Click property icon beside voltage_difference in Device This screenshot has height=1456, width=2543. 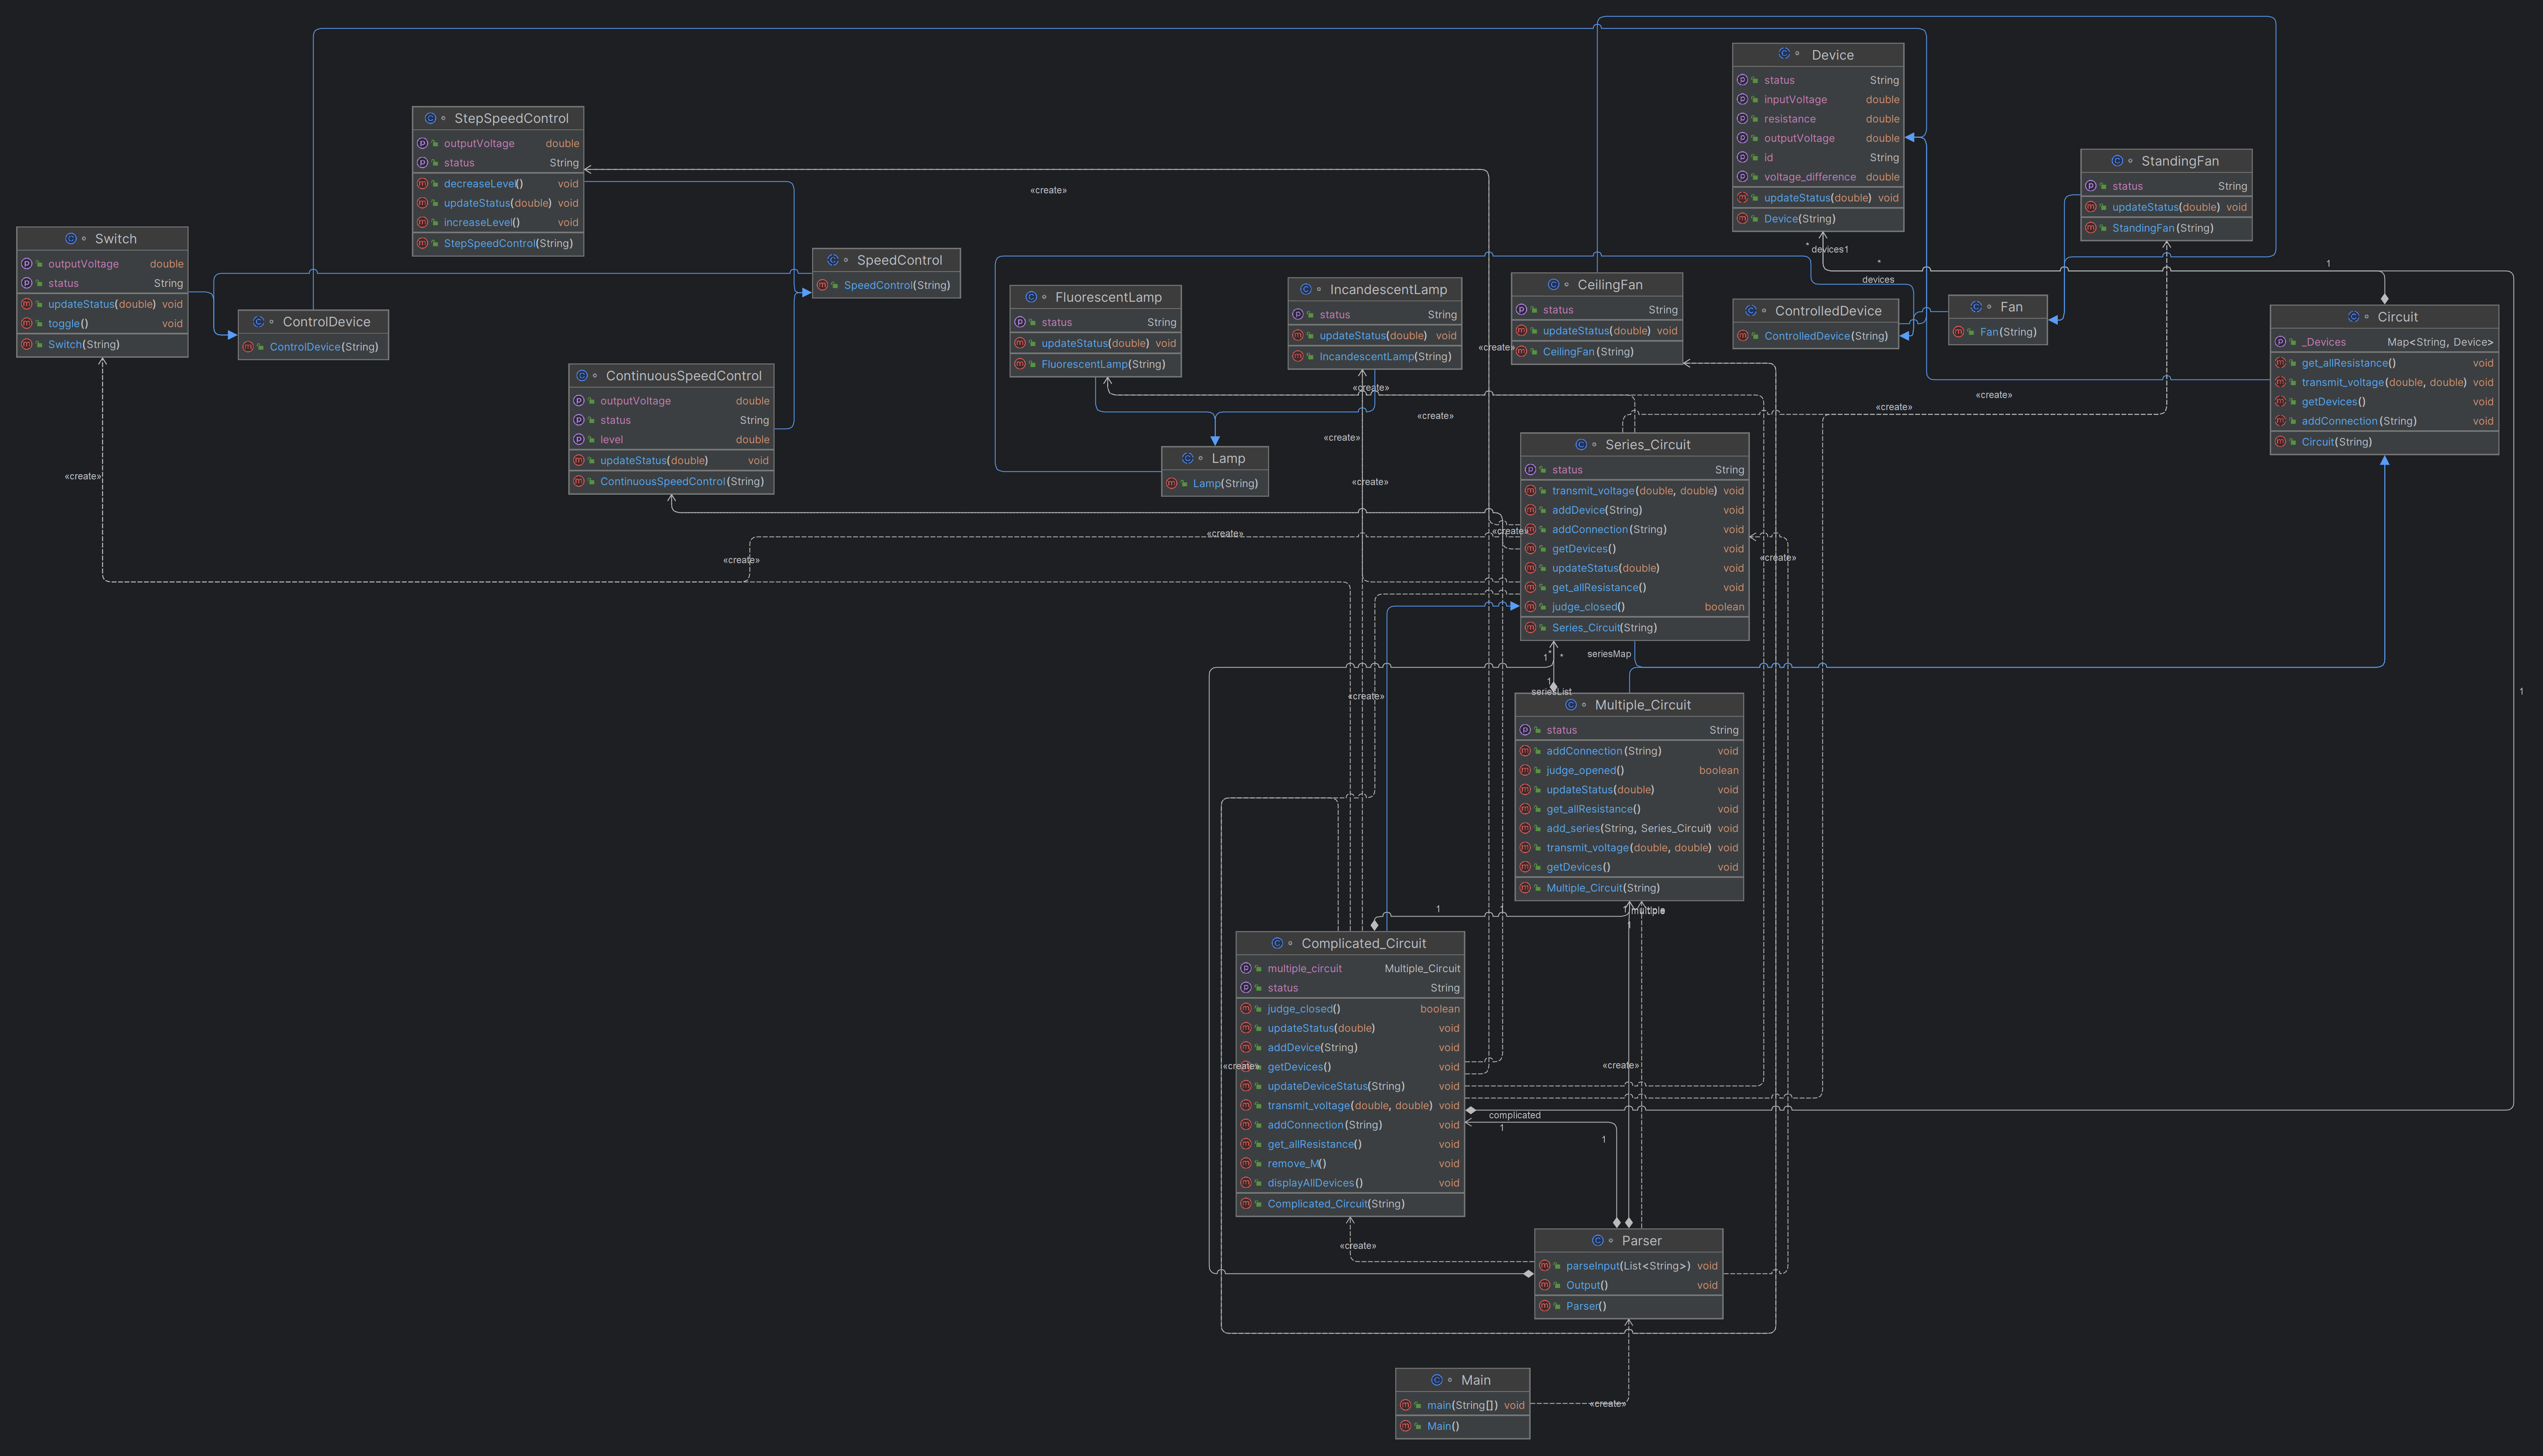click(x=1743, y=177)
